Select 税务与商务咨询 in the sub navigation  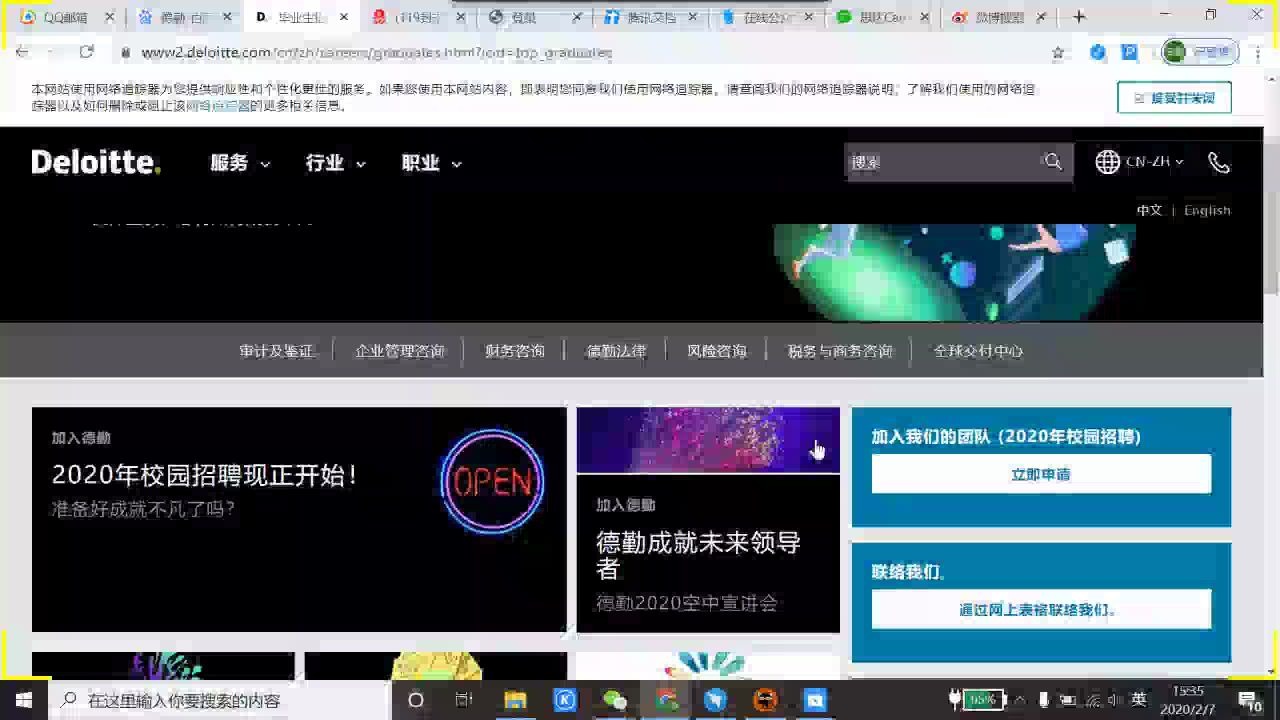click(840, 351)
